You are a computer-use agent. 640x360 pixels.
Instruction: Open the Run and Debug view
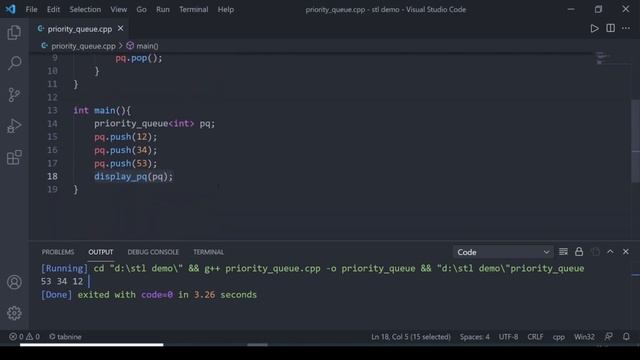[x=14, y=126]
